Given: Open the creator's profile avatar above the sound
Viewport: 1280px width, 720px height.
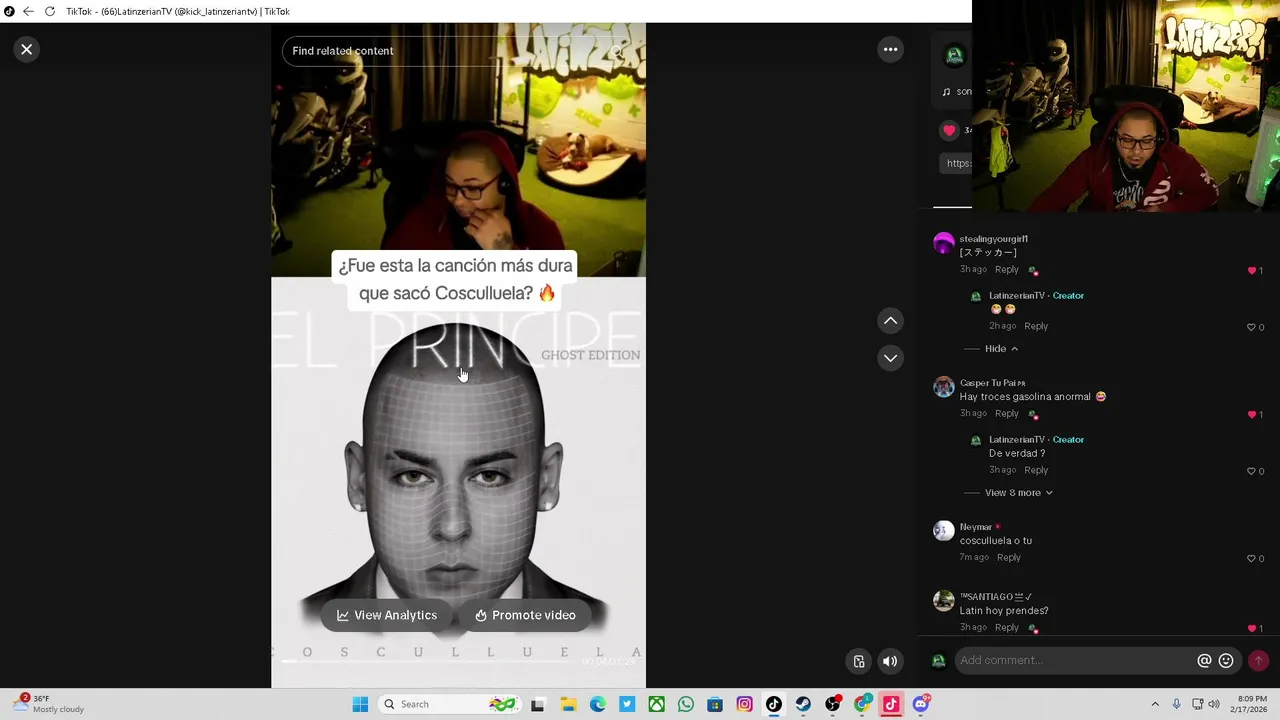Looking at the screenshot, I should pos(955,56).
